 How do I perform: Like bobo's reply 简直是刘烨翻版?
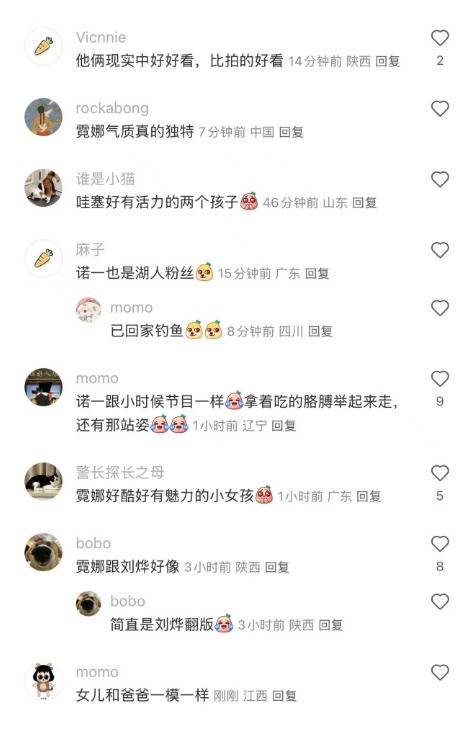click(439, 602)
